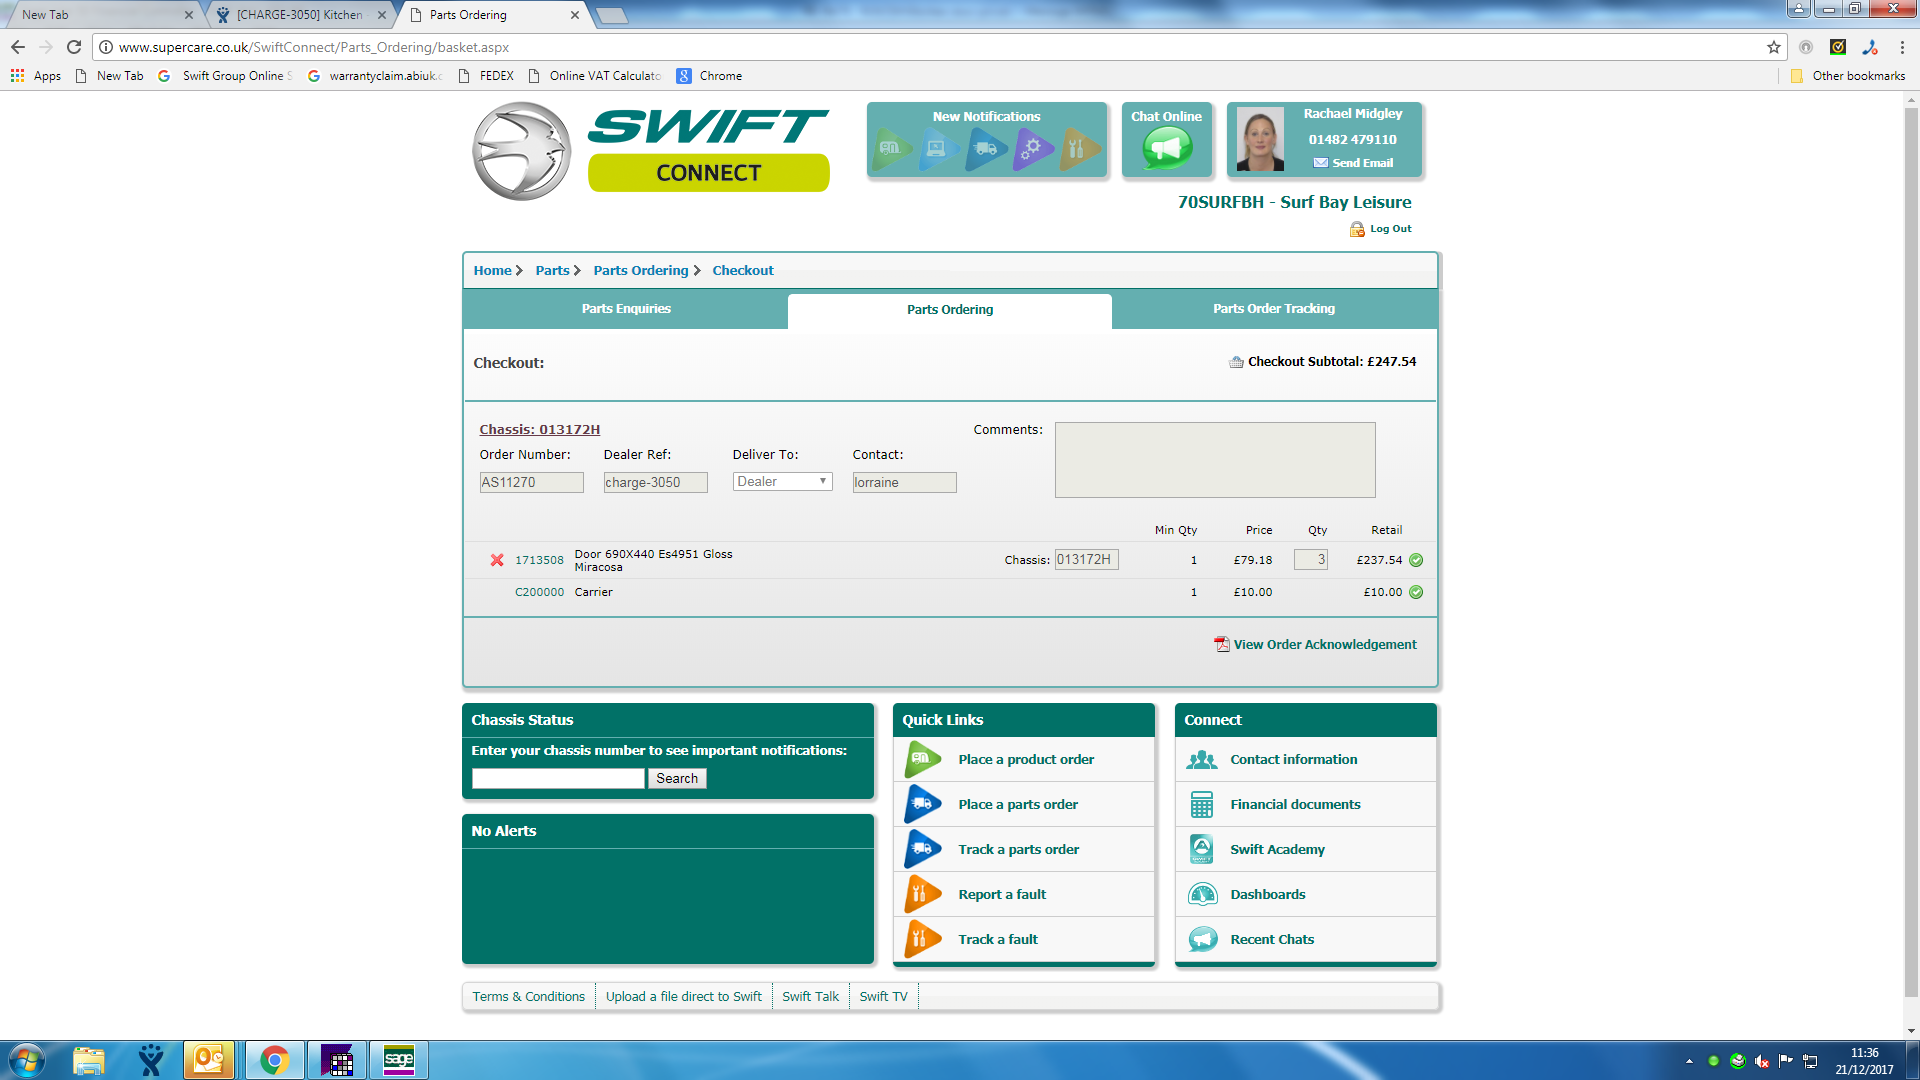
Task: Open View Order Acknowledgement PDF link
Action: [x=1324, y=645]
